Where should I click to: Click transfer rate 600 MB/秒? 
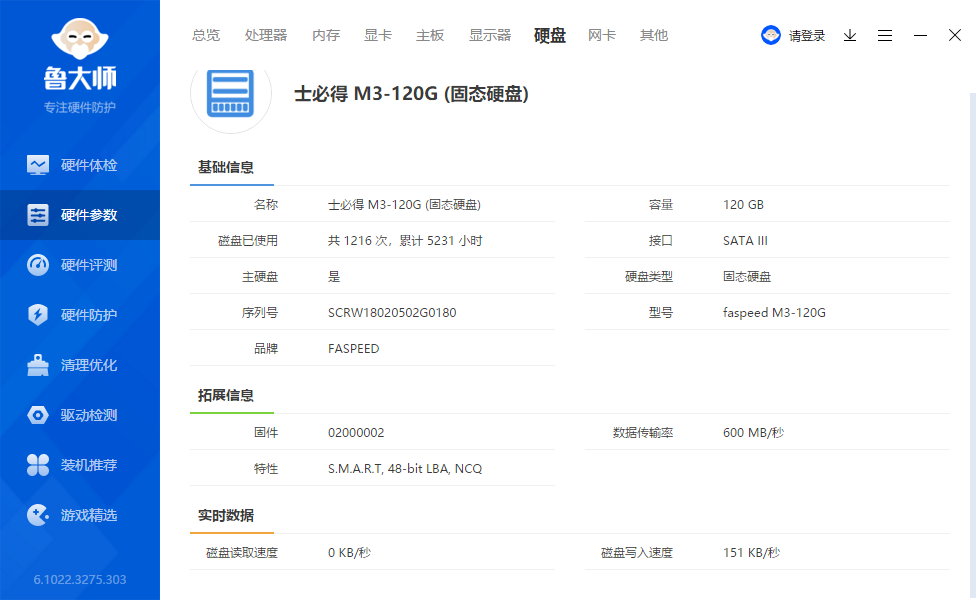753,432
